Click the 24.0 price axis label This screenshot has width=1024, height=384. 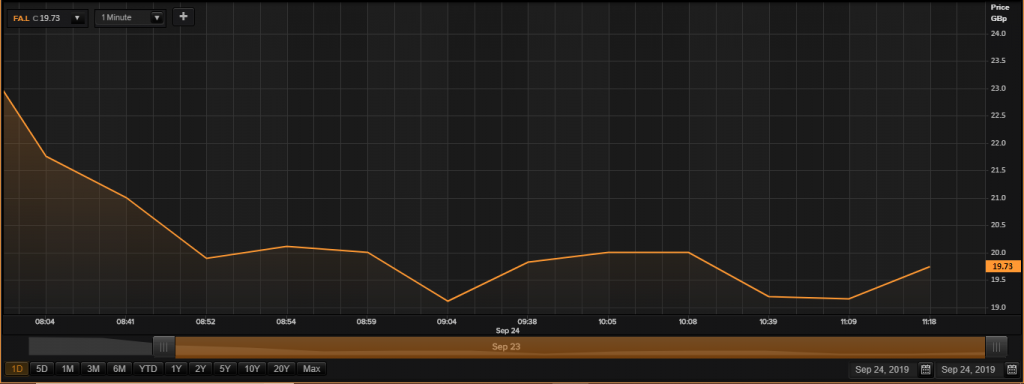(998, 33)
